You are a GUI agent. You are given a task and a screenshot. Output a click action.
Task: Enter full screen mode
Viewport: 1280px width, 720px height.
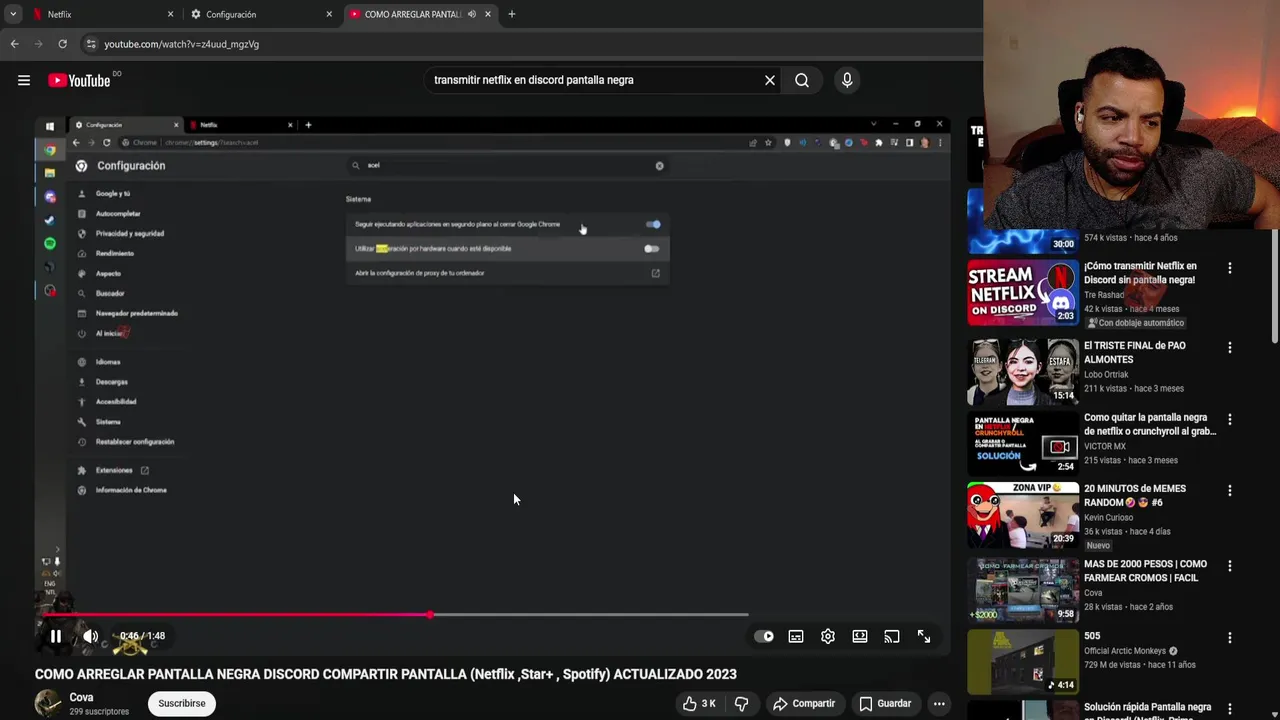tap(924, 636)
